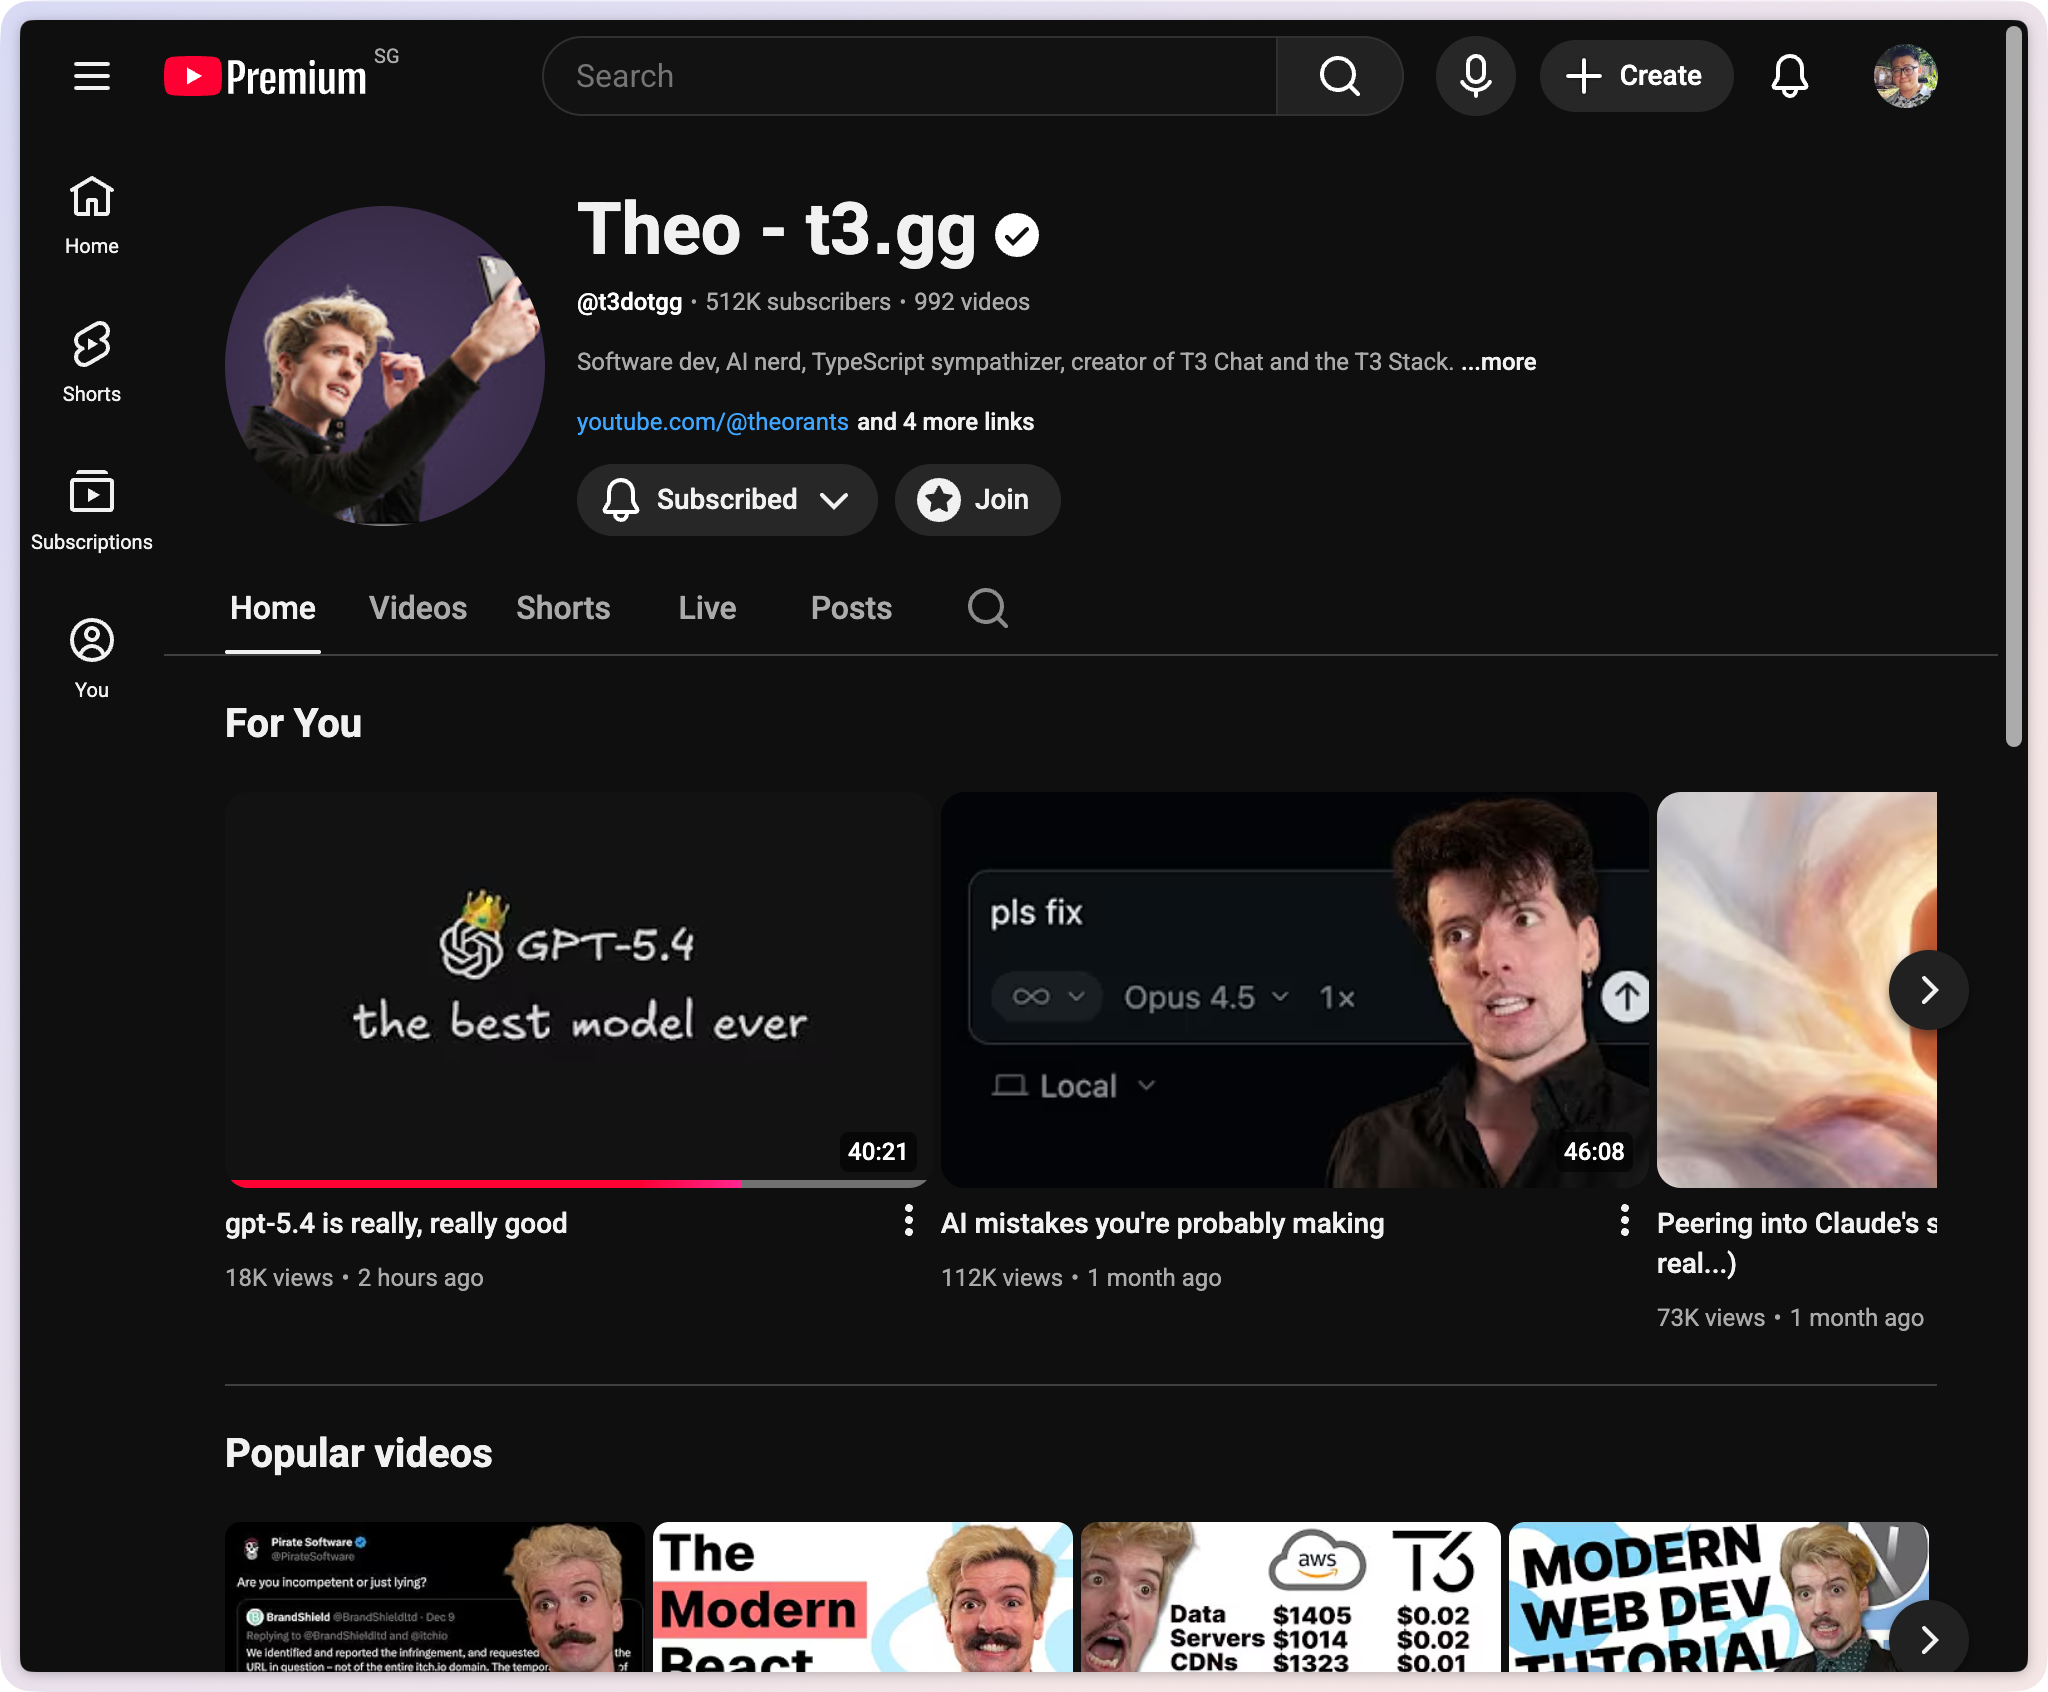Open the youtube.com/@theorants link
The width and height of the screenshot is (2048, 1692).
(712, 422)
